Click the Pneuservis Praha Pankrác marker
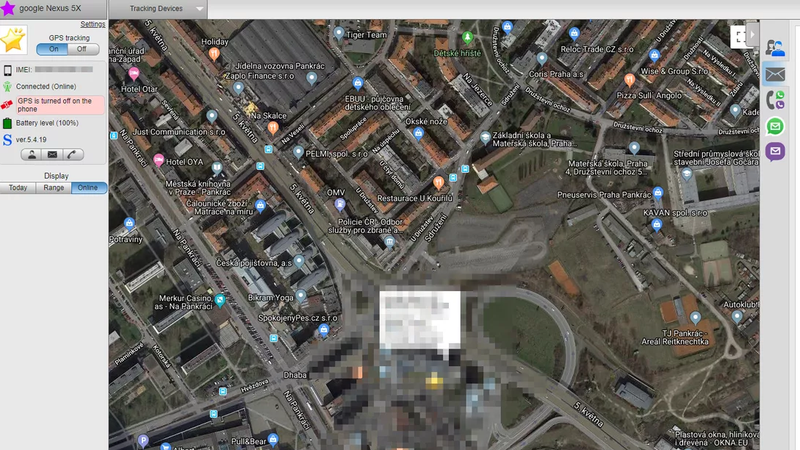The height and width of the screenshot is (450, 800). pyautogui.click(x=658, y=193)
